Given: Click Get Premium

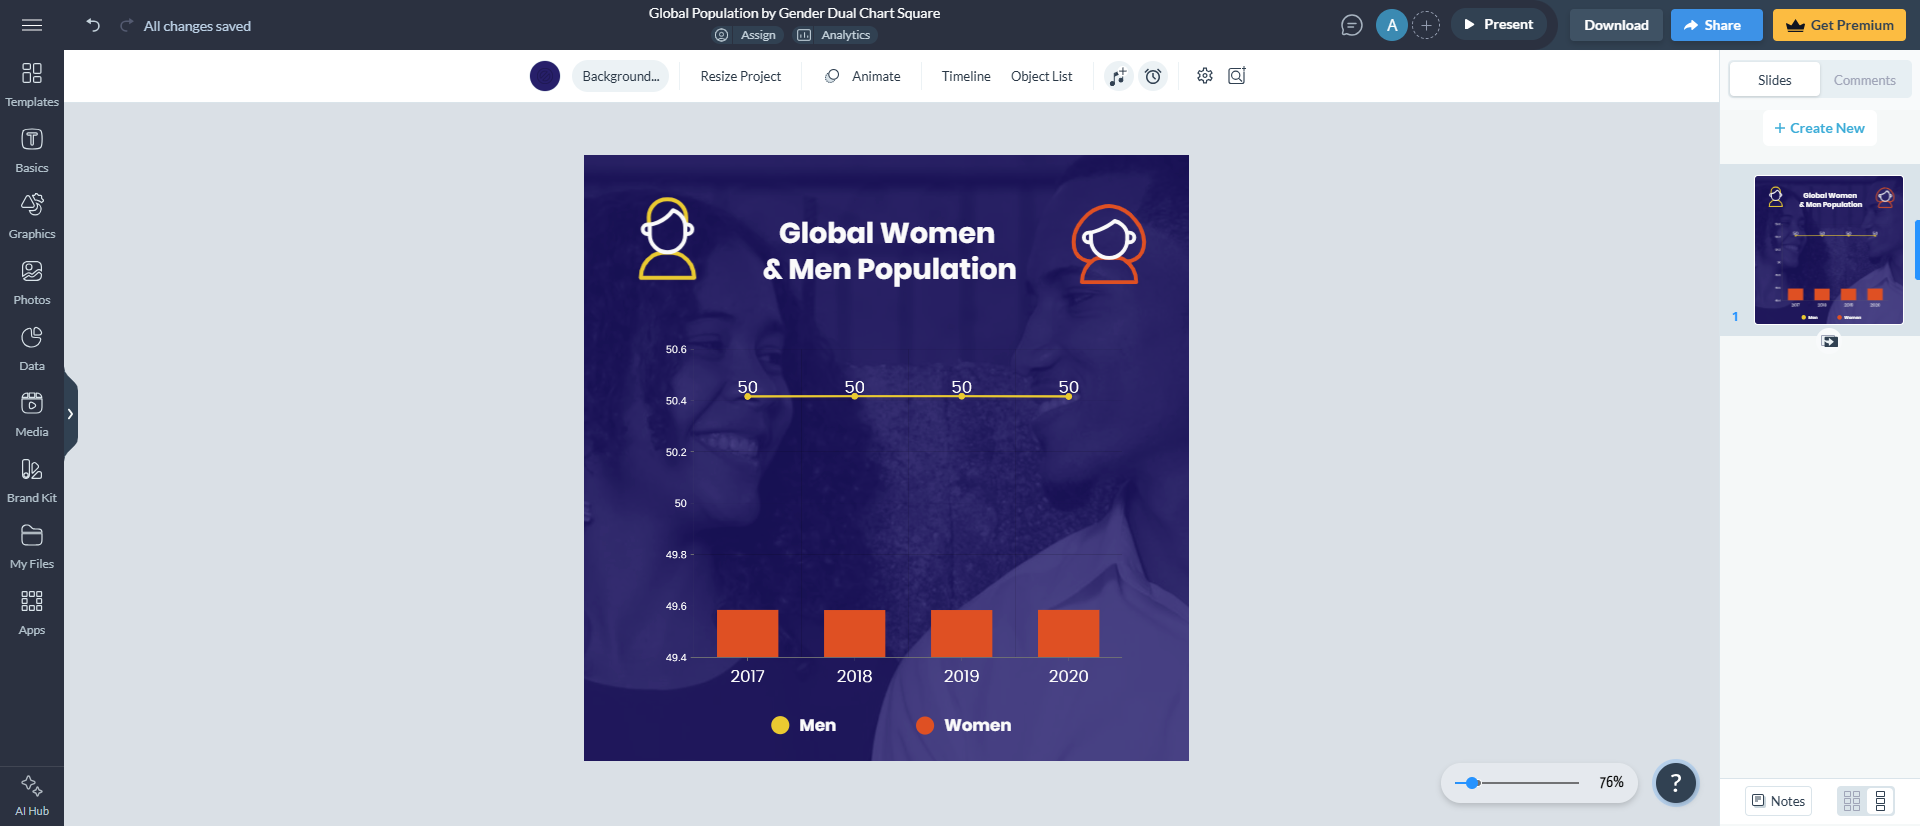Looking at the screenshot, I should tap(1840, 25).
